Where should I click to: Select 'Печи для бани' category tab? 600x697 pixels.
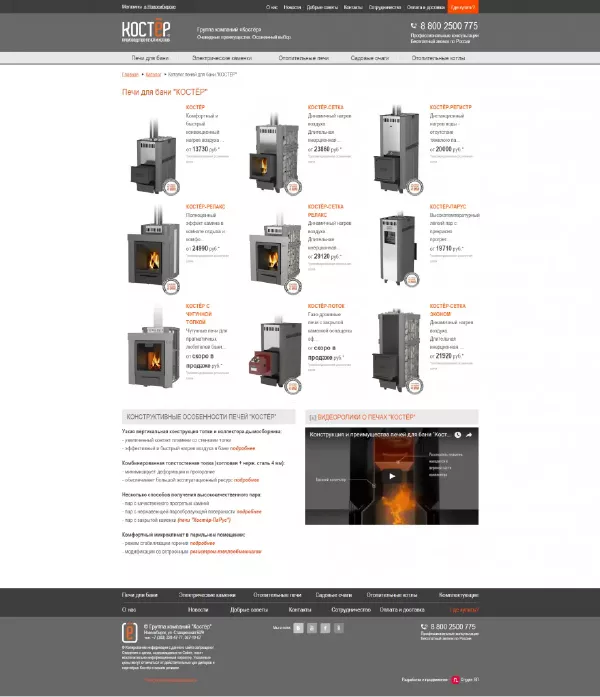click(x=150, y=58)
